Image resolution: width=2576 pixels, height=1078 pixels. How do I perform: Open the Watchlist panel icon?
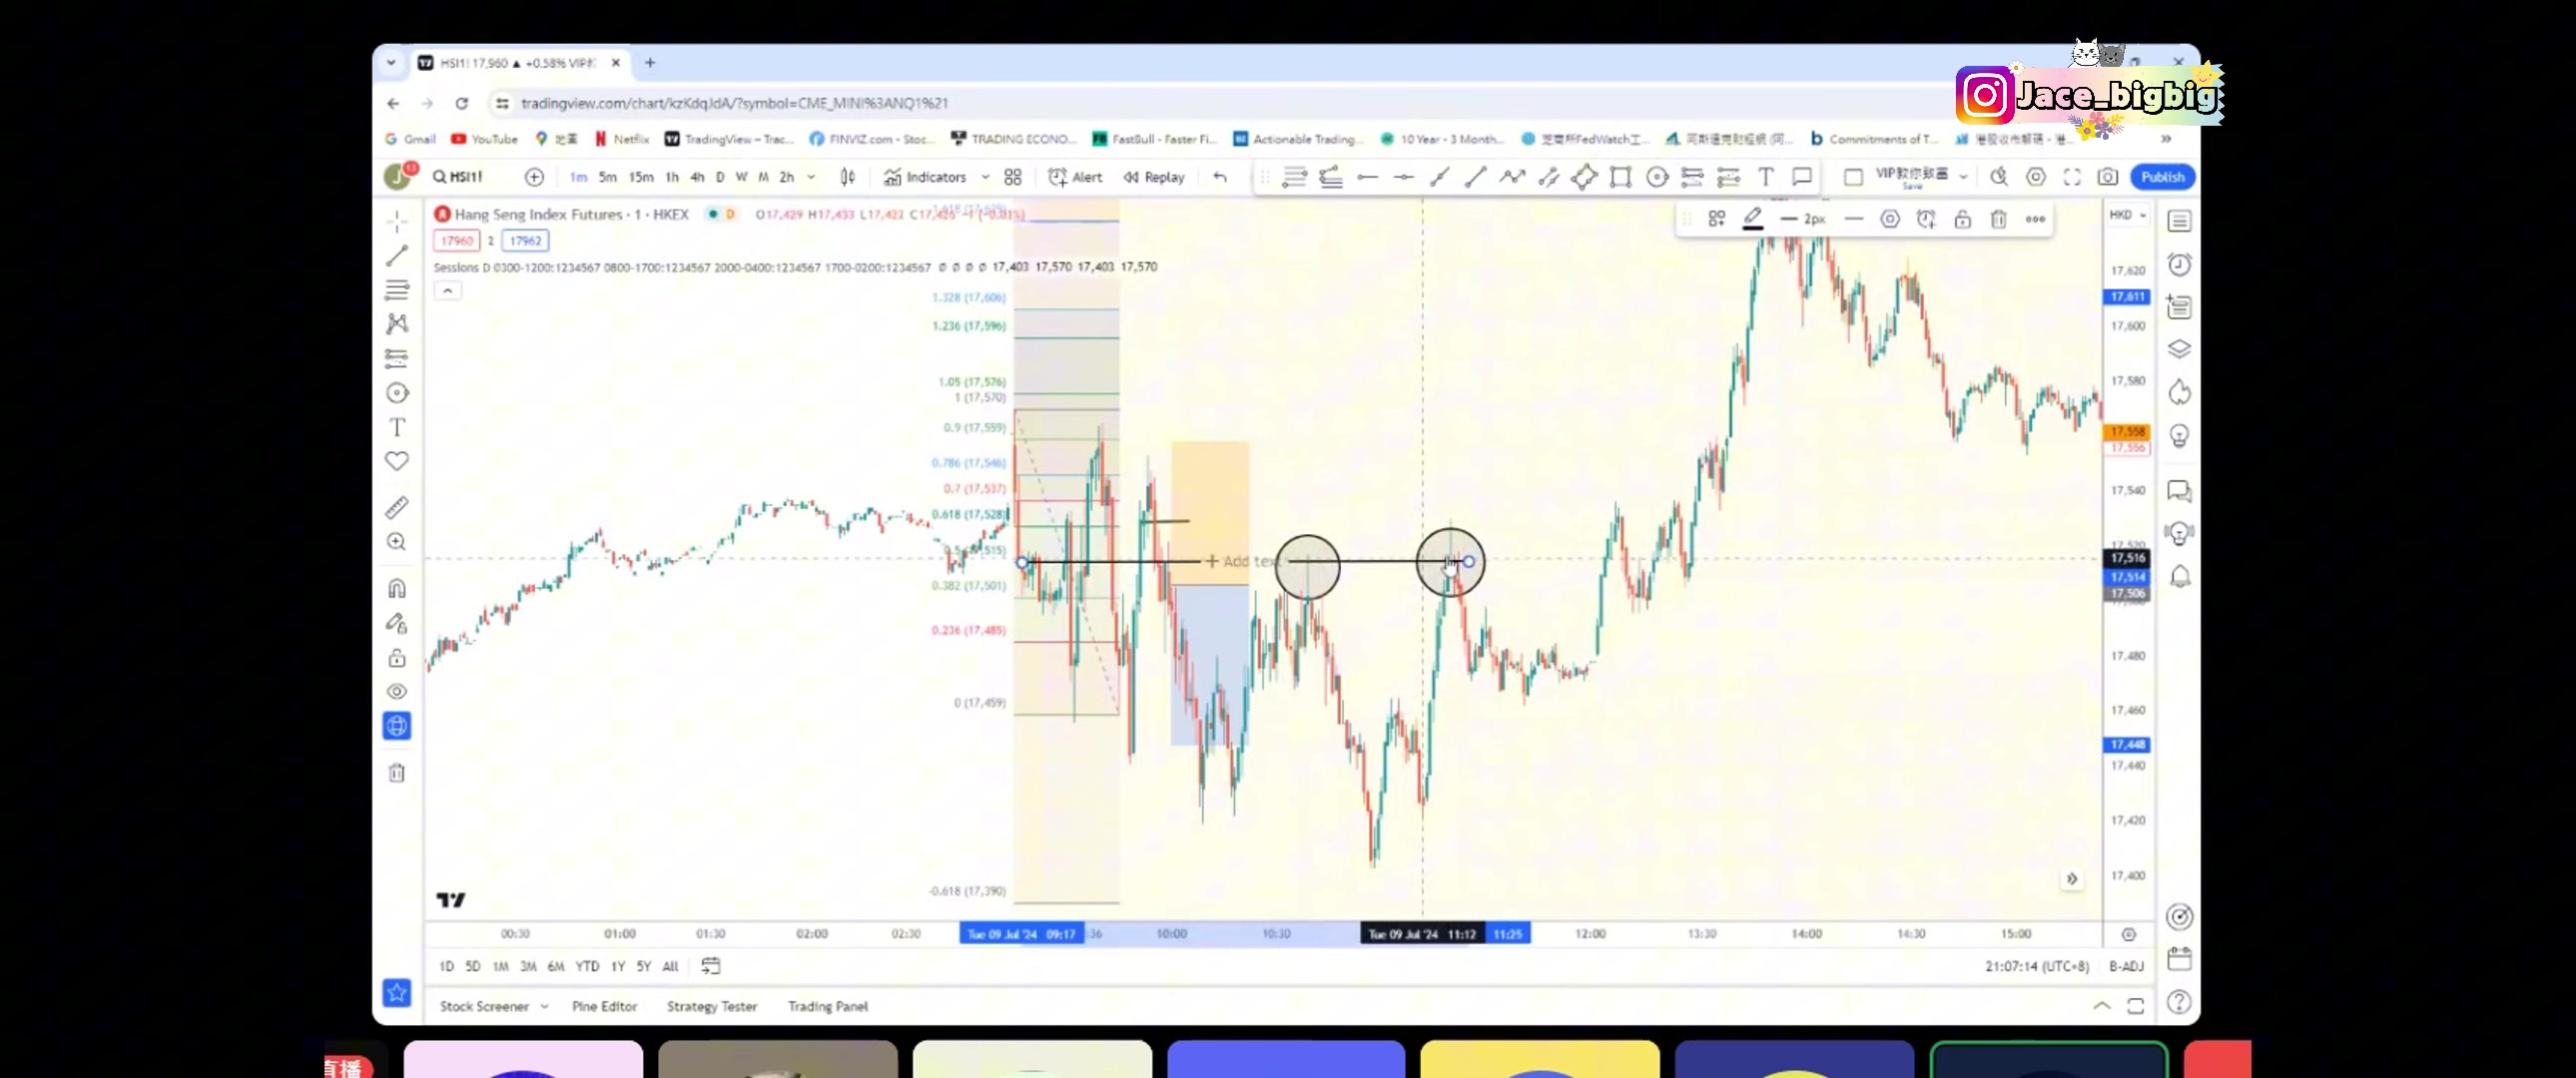coord(2179,221)
